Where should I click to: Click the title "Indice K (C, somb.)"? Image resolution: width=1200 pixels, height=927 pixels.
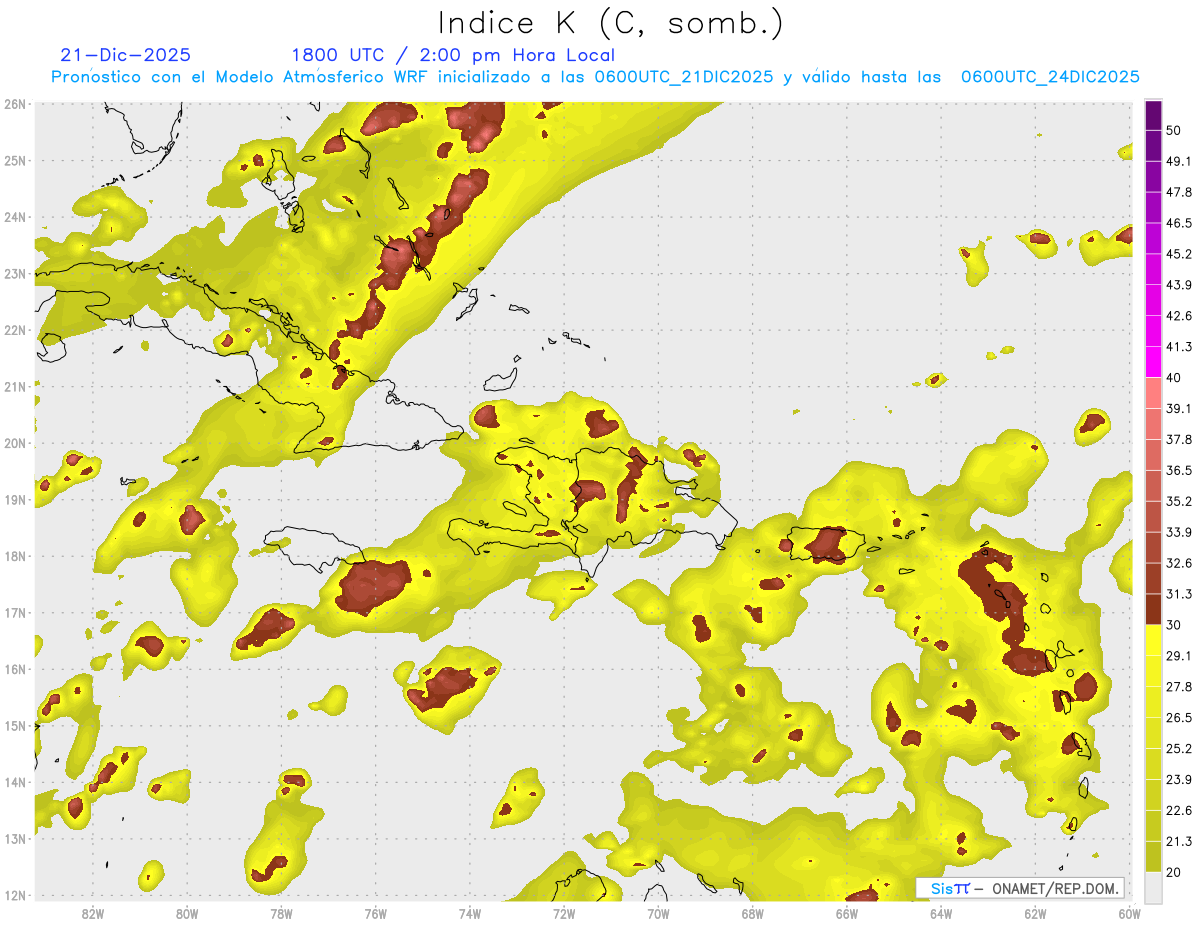coord(611,24)
